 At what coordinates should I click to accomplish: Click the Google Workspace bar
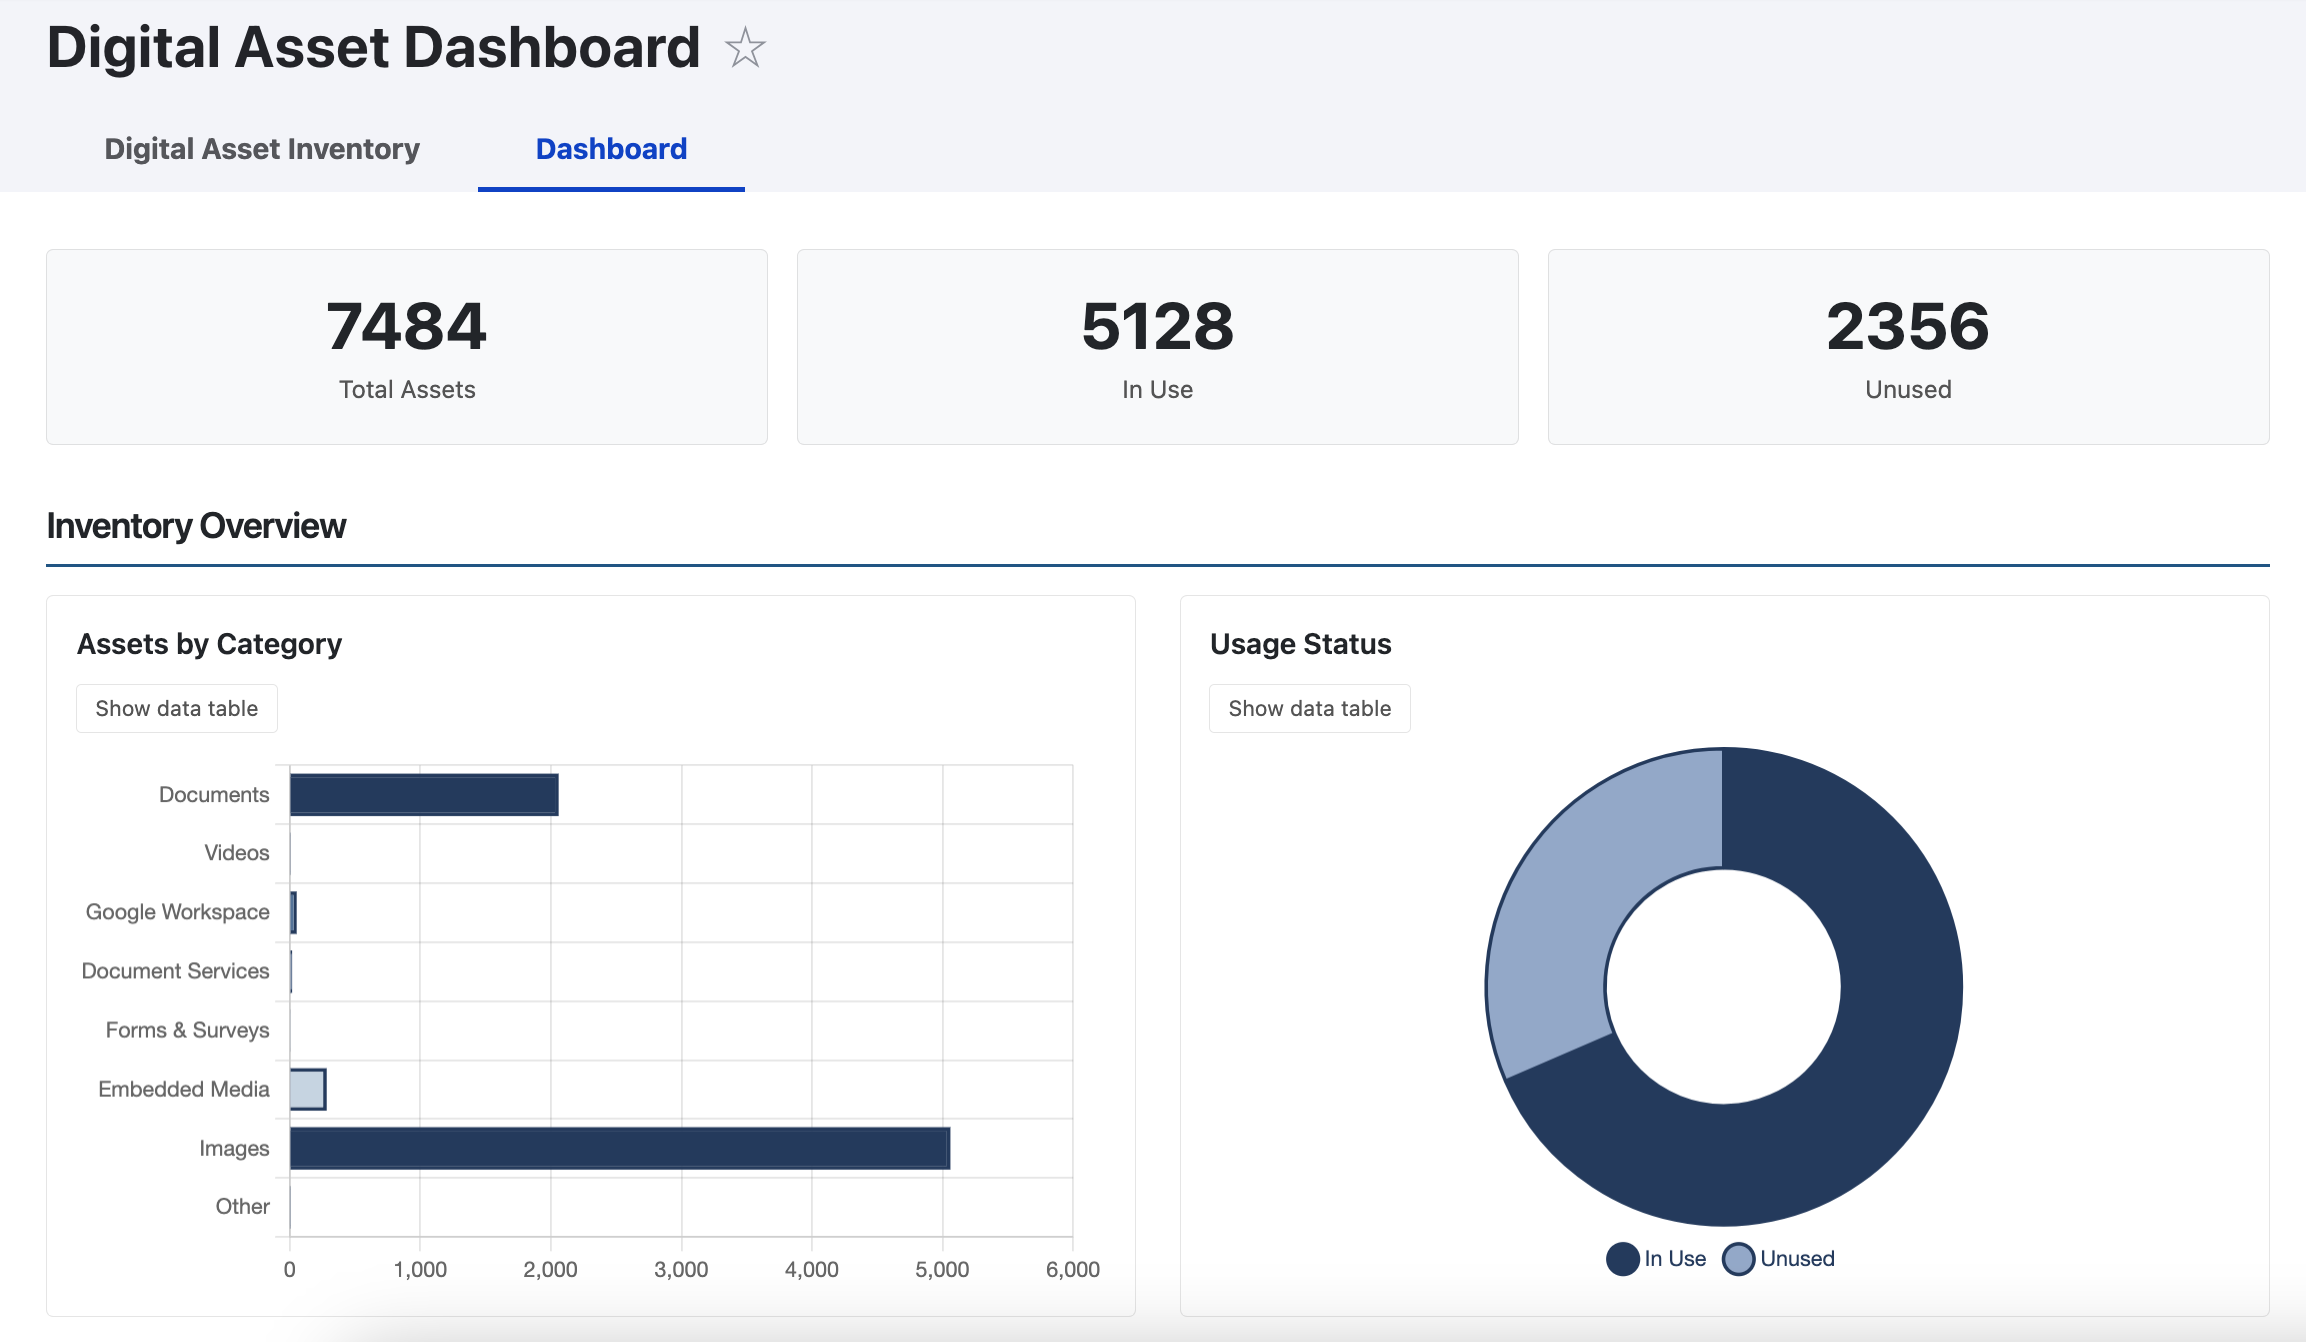click(292, 911)
